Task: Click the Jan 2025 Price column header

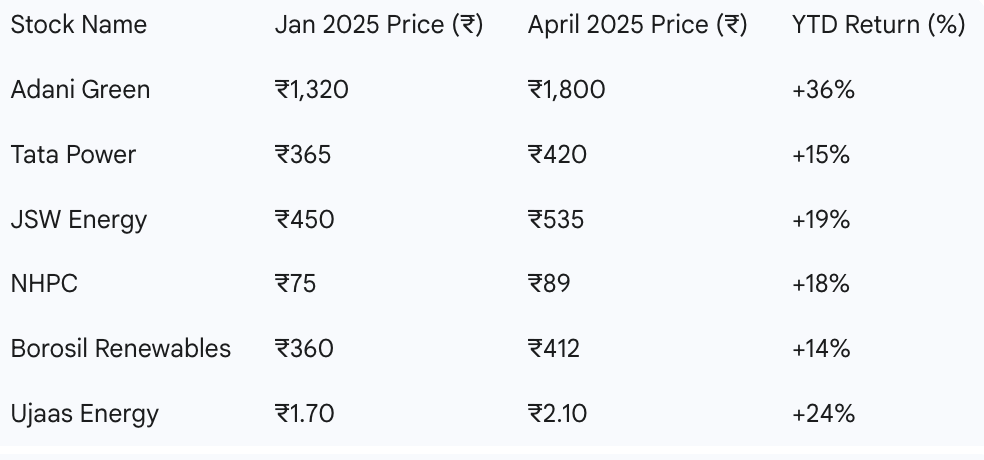Action: [379, 25]
